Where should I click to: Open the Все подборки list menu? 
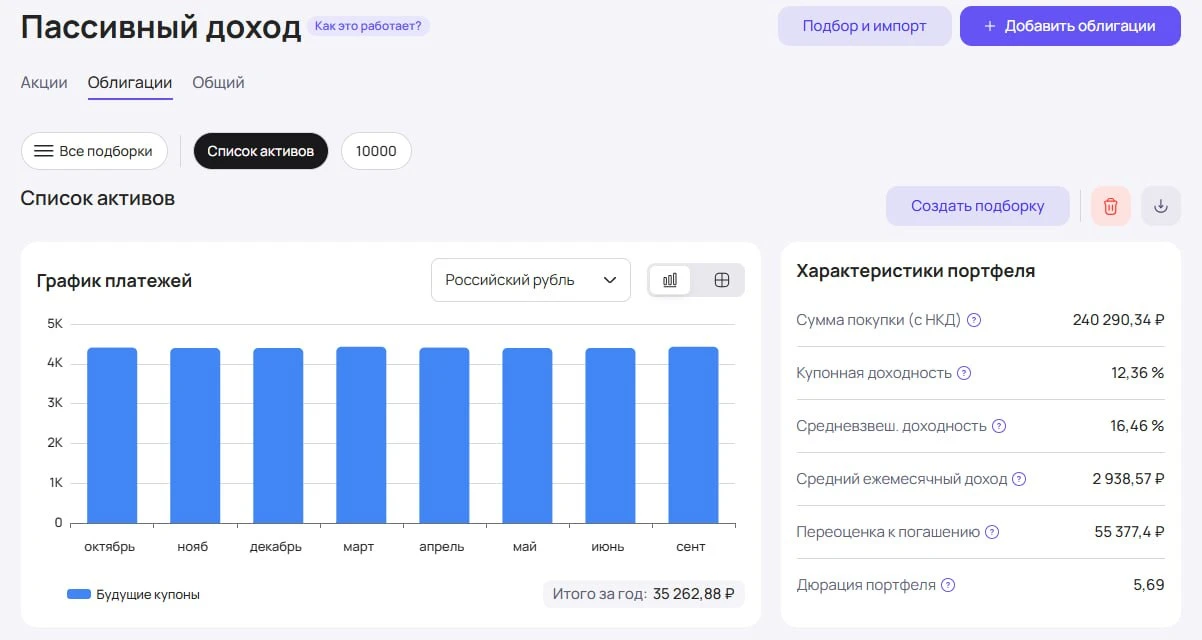click(94, 151)
